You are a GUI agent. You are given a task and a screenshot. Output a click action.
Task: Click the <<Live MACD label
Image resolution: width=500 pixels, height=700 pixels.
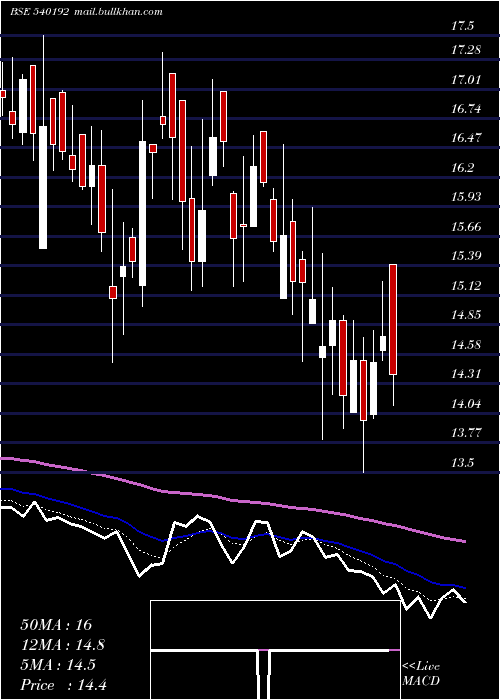[421, 674]
